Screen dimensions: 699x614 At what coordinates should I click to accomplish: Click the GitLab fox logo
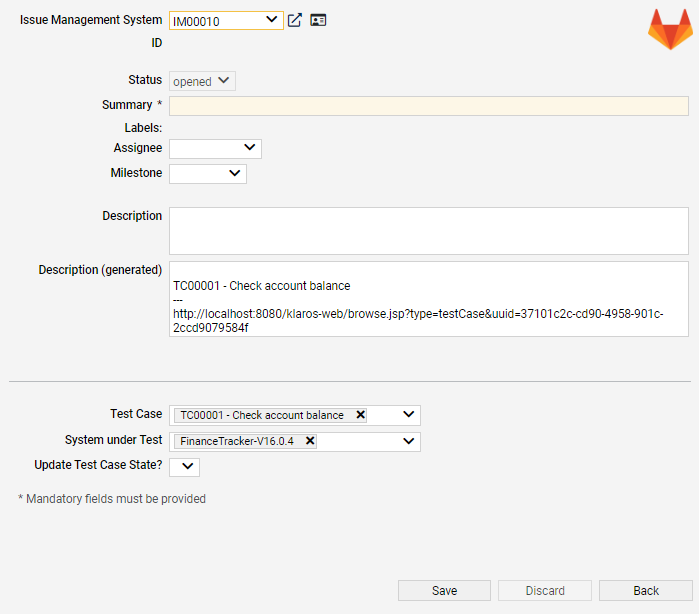pyautogui.click(x=670, y=29)
